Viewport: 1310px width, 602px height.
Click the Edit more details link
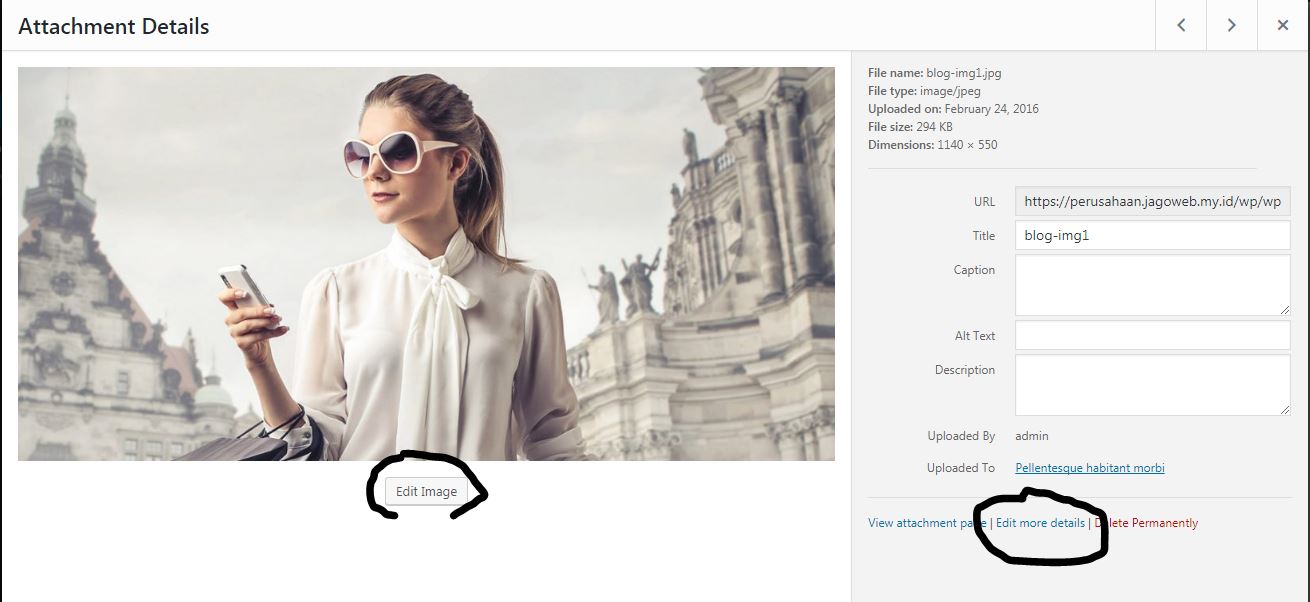pyautogui.click(x=1040, y=523)
